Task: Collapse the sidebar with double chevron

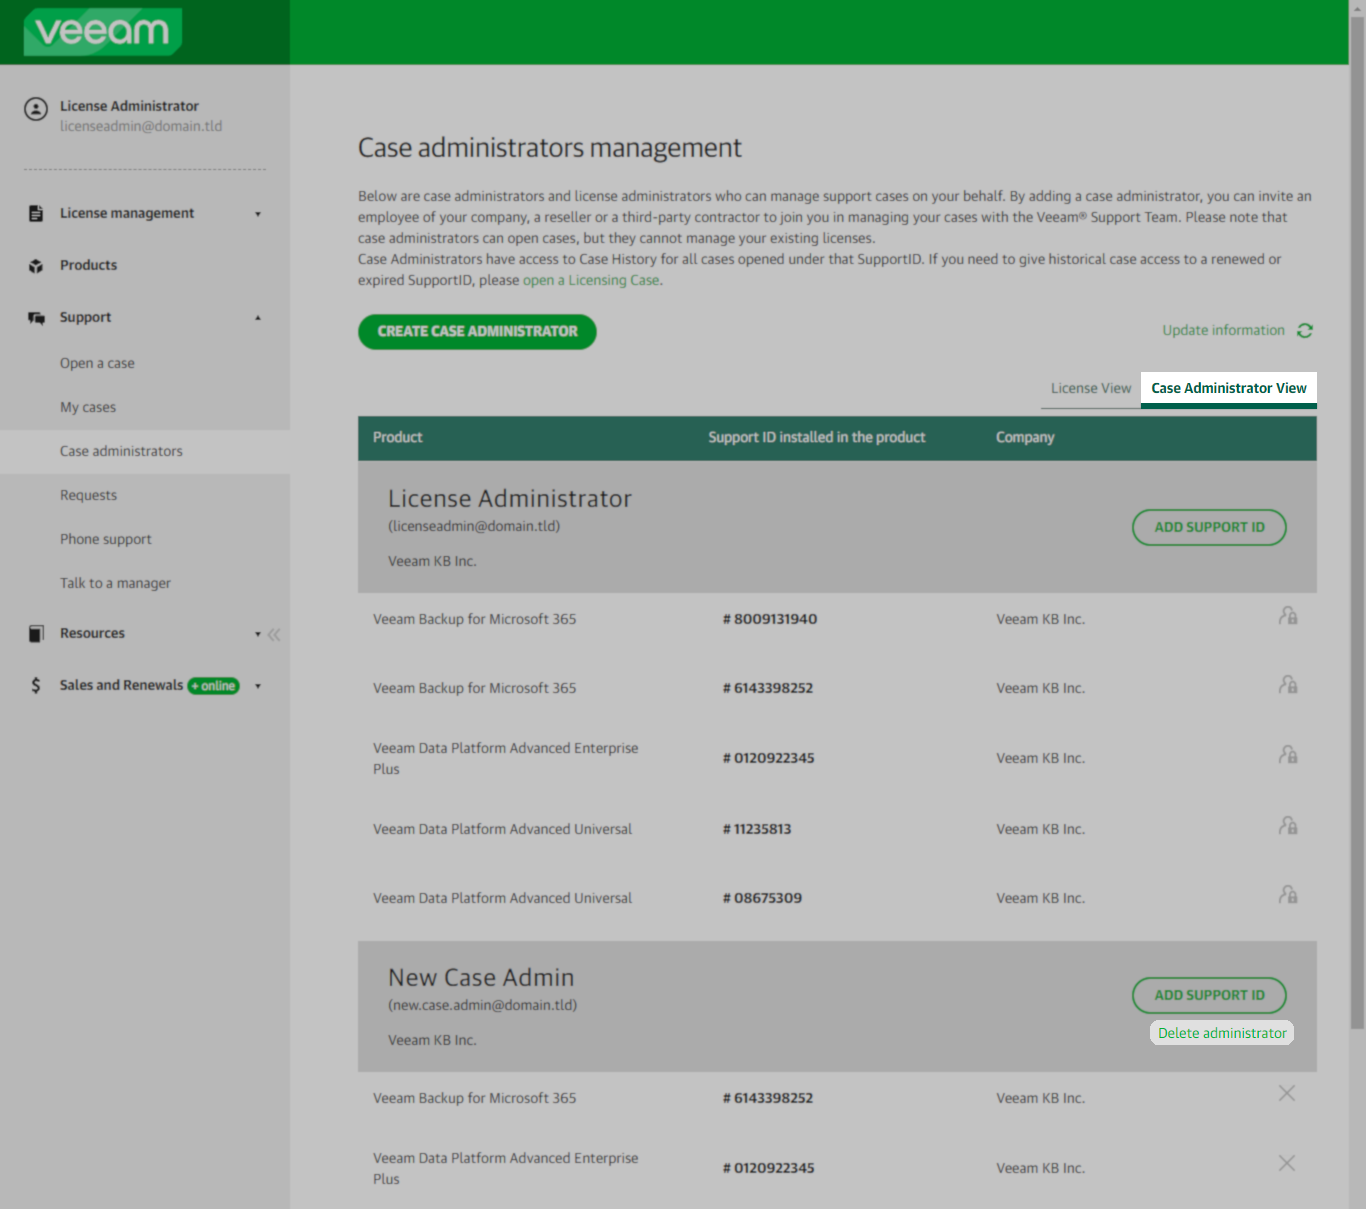Action: 274,634
